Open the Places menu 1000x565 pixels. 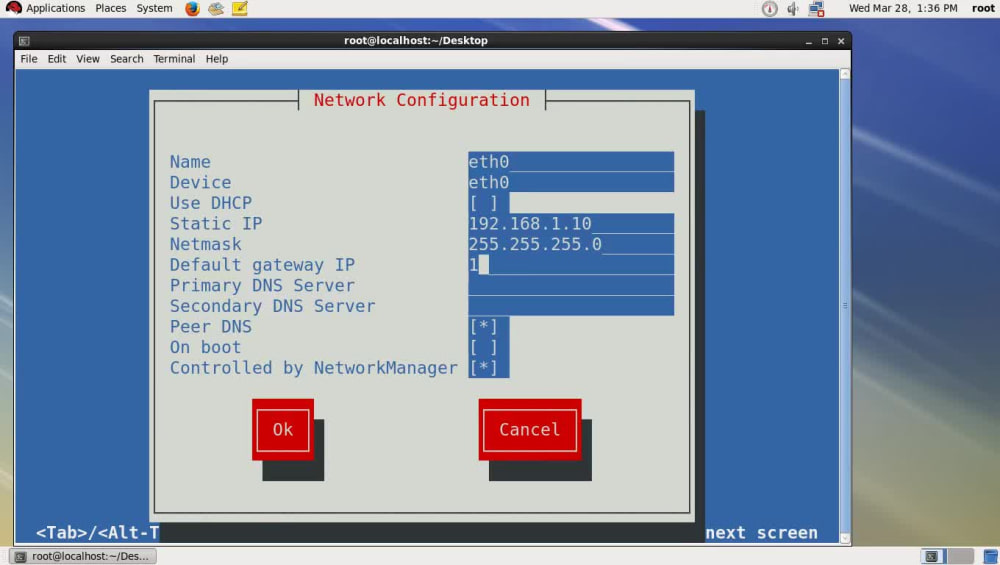click(x=111, y=8)
